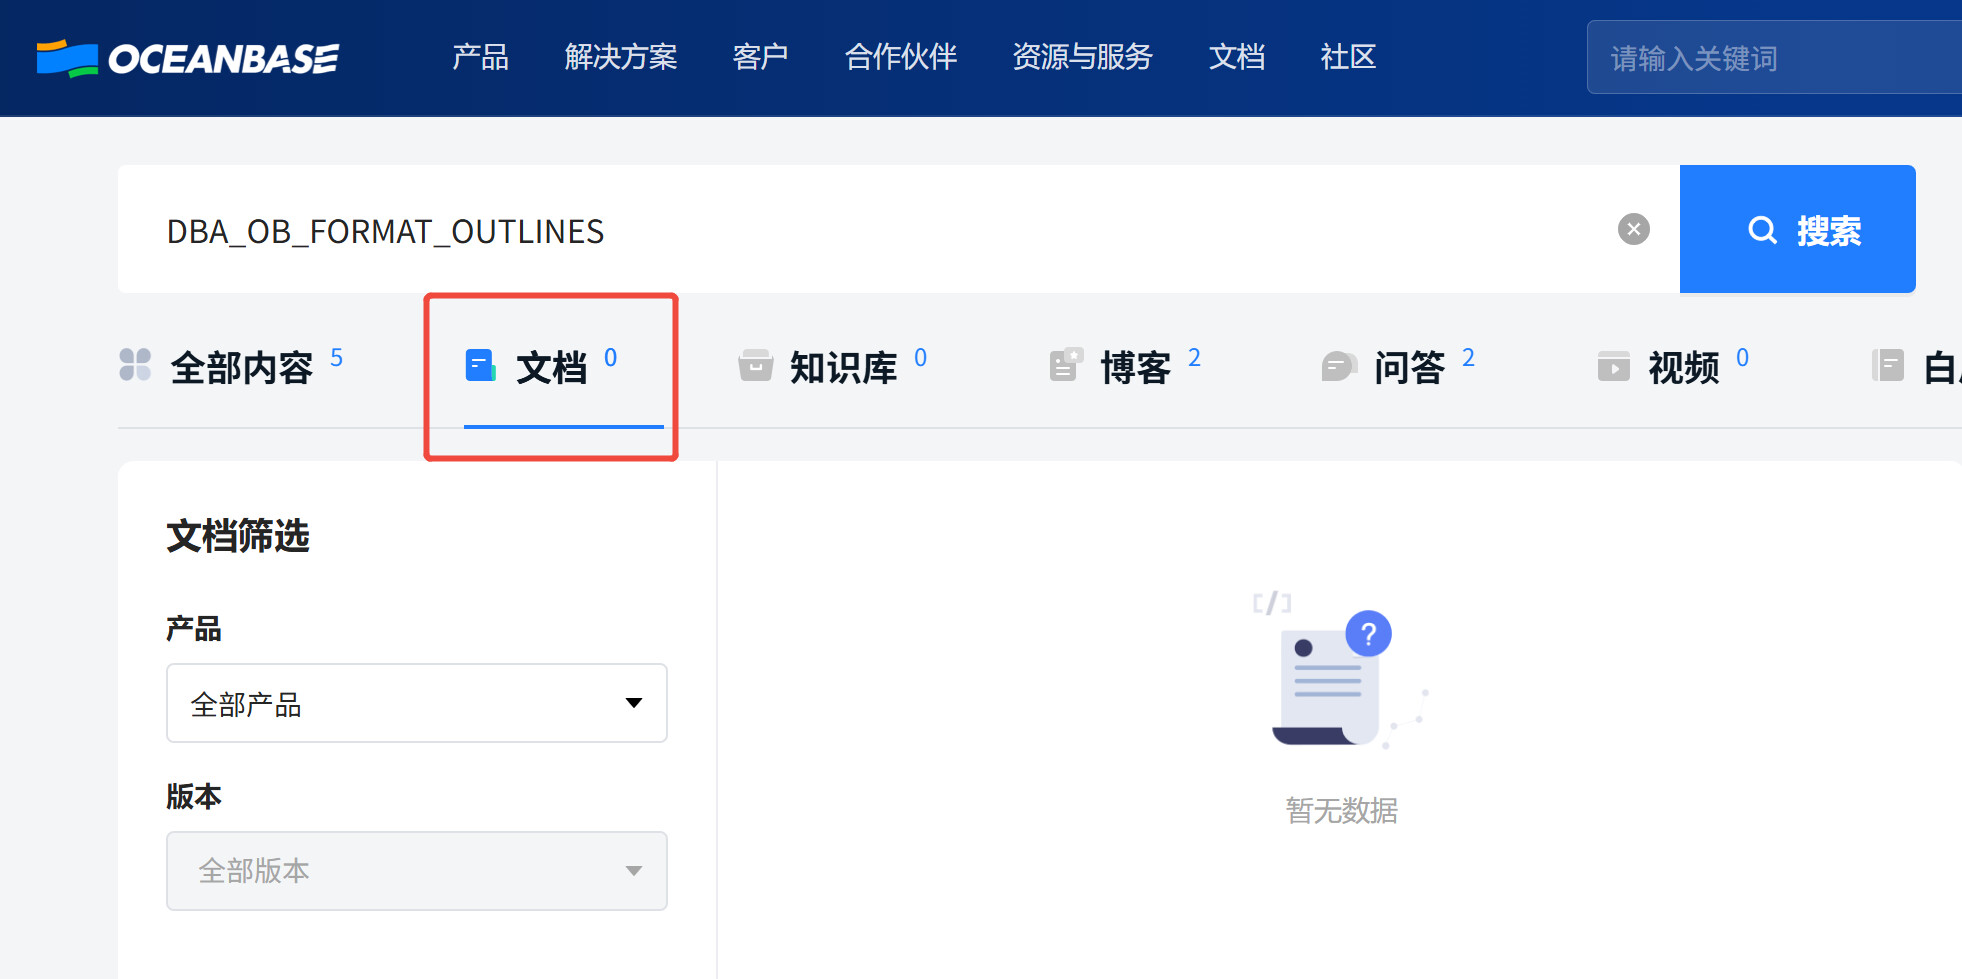
Task: Click the blue 文档 tab icon
Action: 480,366
